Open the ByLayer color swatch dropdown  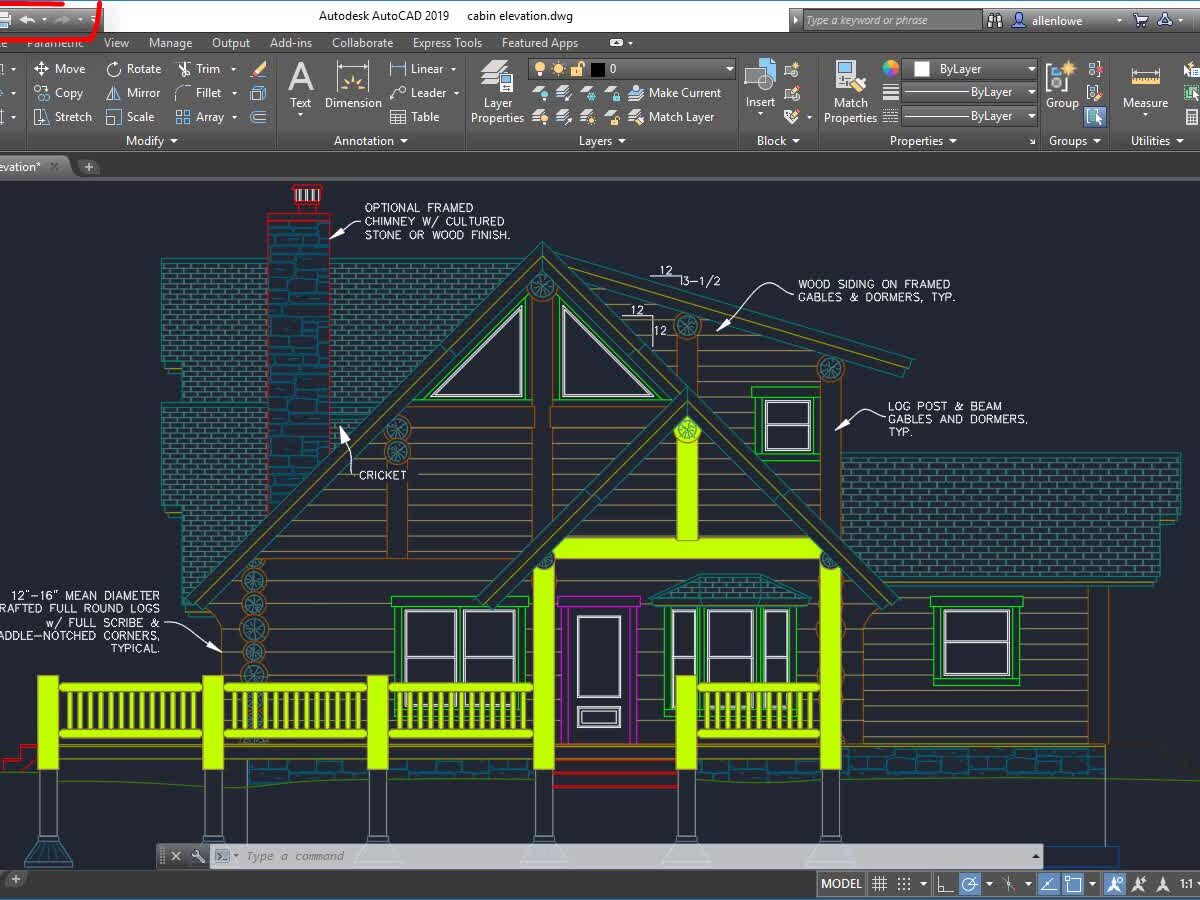point(969,69)
